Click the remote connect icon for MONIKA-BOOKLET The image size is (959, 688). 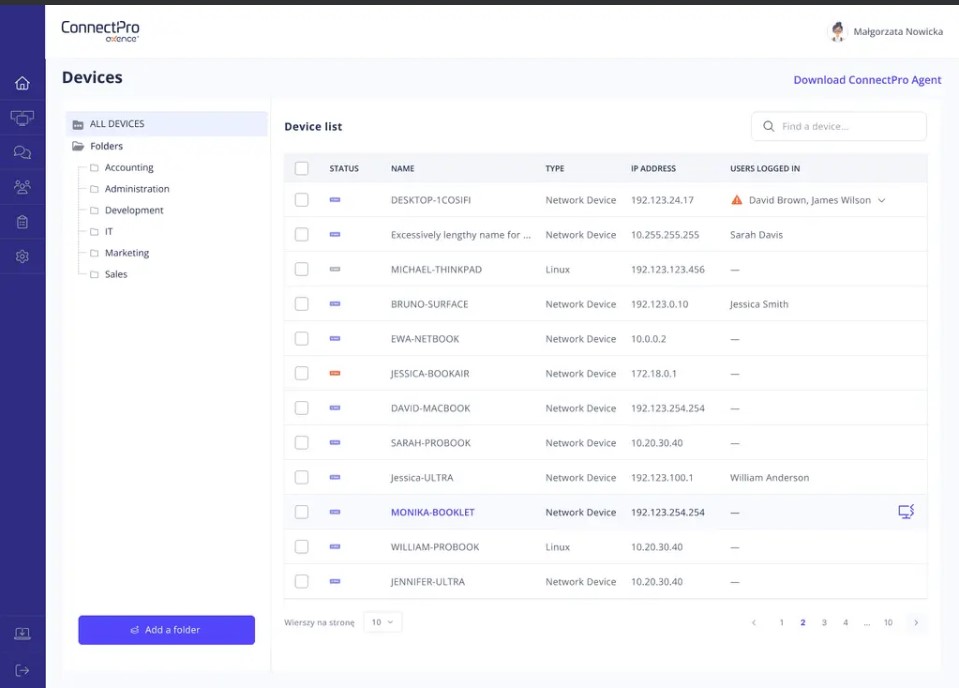point(906,511)
